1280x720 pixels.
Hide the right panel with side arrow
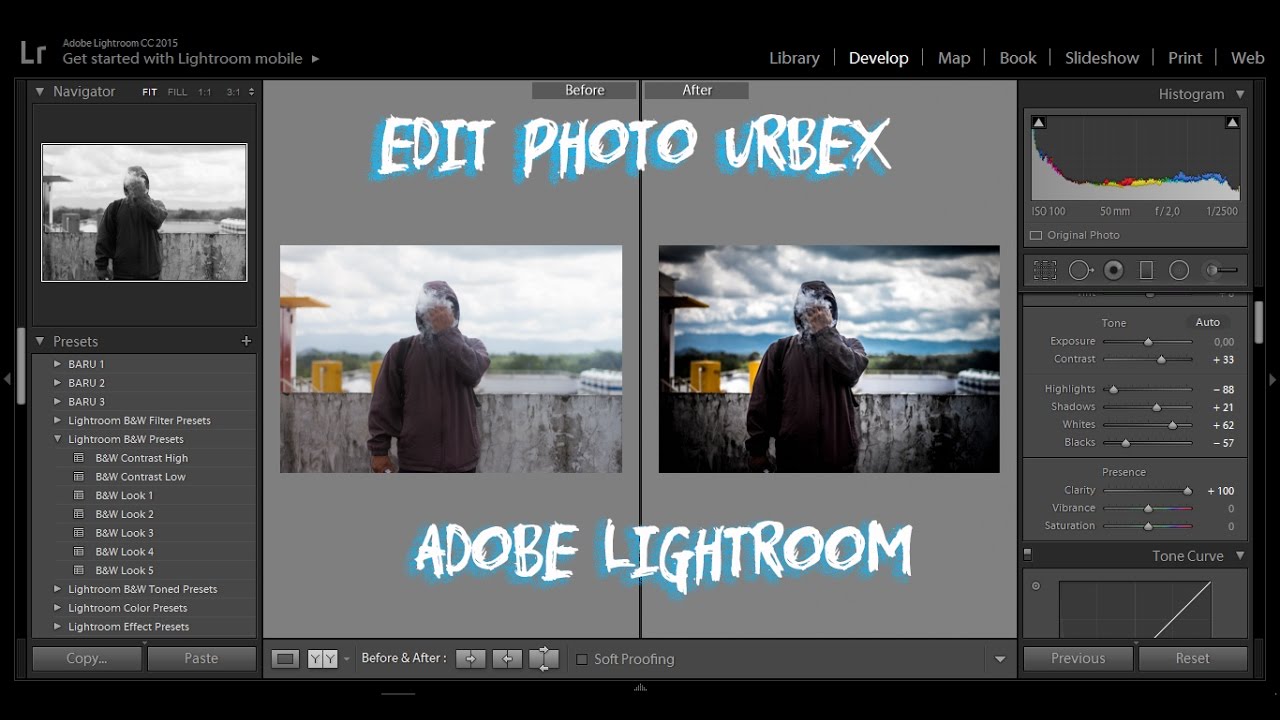1272,380
